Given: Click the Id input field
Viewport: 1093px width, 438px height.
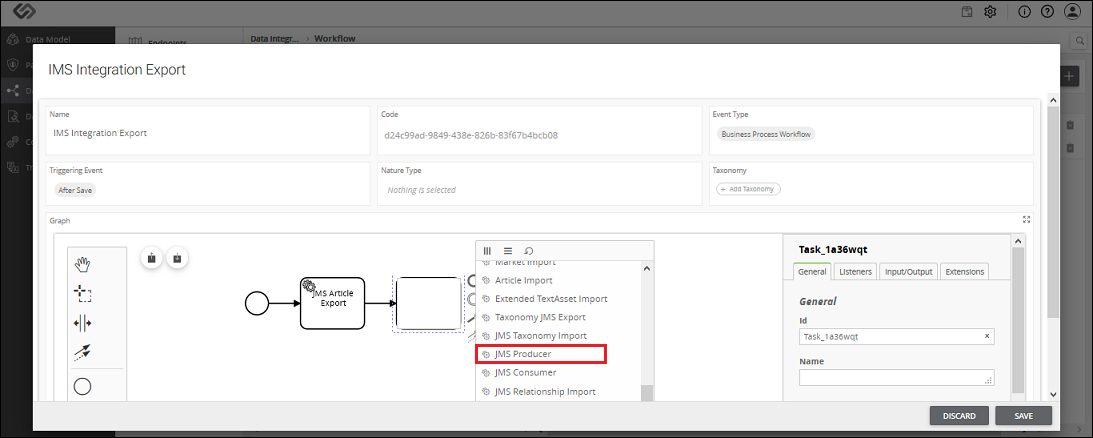Looking at the screenshot, I should coord(896,336).
